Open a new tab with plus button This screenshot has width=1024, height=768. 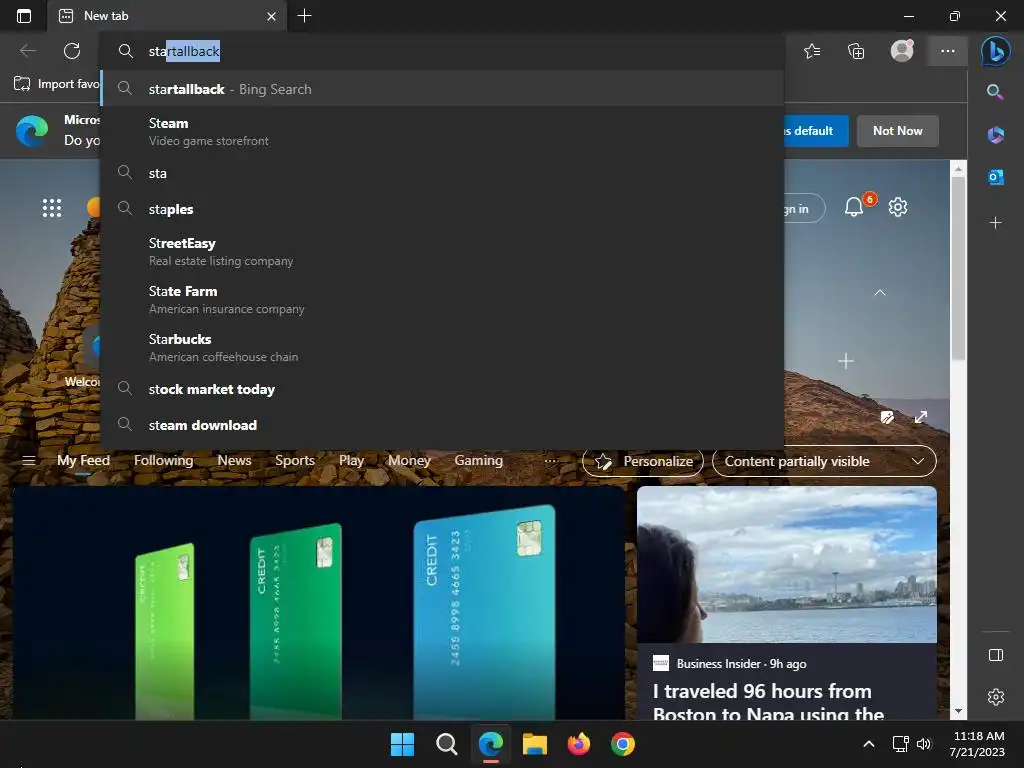click(304, 16)
